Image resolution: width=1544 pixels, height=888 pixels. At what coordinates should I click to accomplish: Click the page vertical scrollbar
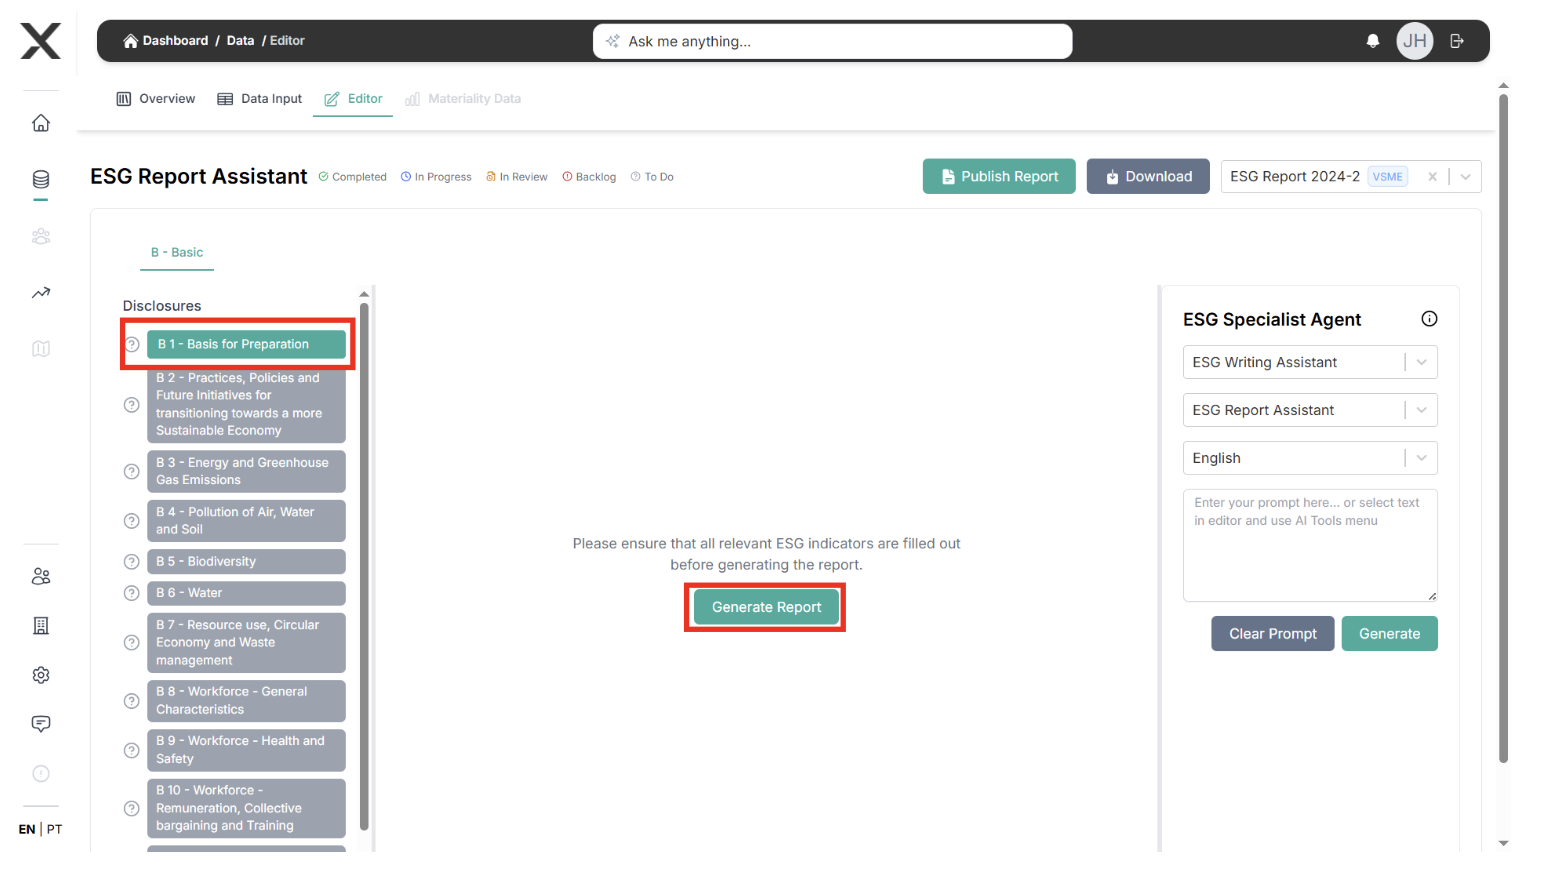pyautogui.click(x=1503, y=430)
